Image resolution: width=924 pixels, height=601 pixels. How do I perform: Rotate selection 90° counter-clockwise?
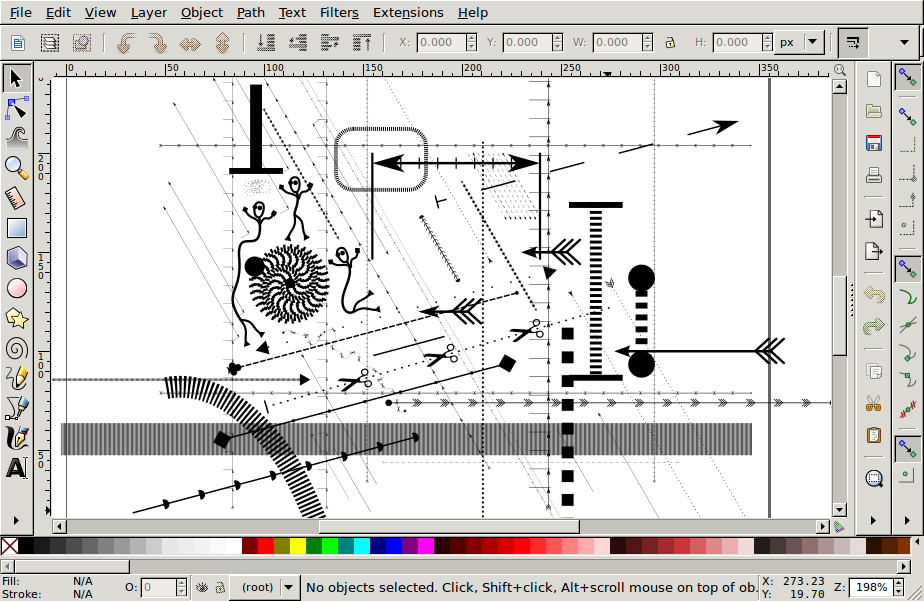tap(125, 43)
